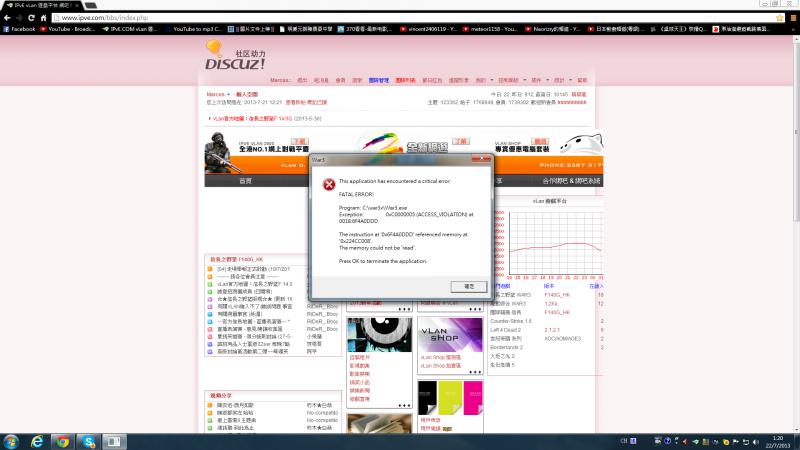Screen dimensions: 800x450
Task: Open the fourth taskbar application icon
Action: click(x=114, y=442)
